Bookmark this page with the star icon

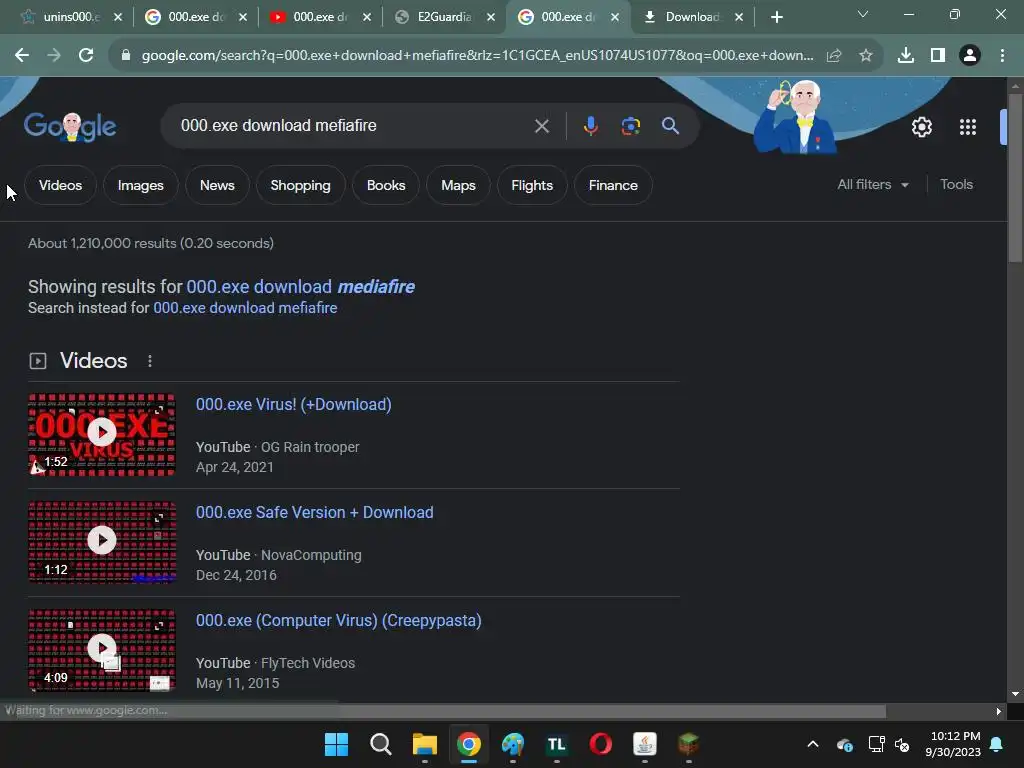pyautogui.click(x=865, y=56)
